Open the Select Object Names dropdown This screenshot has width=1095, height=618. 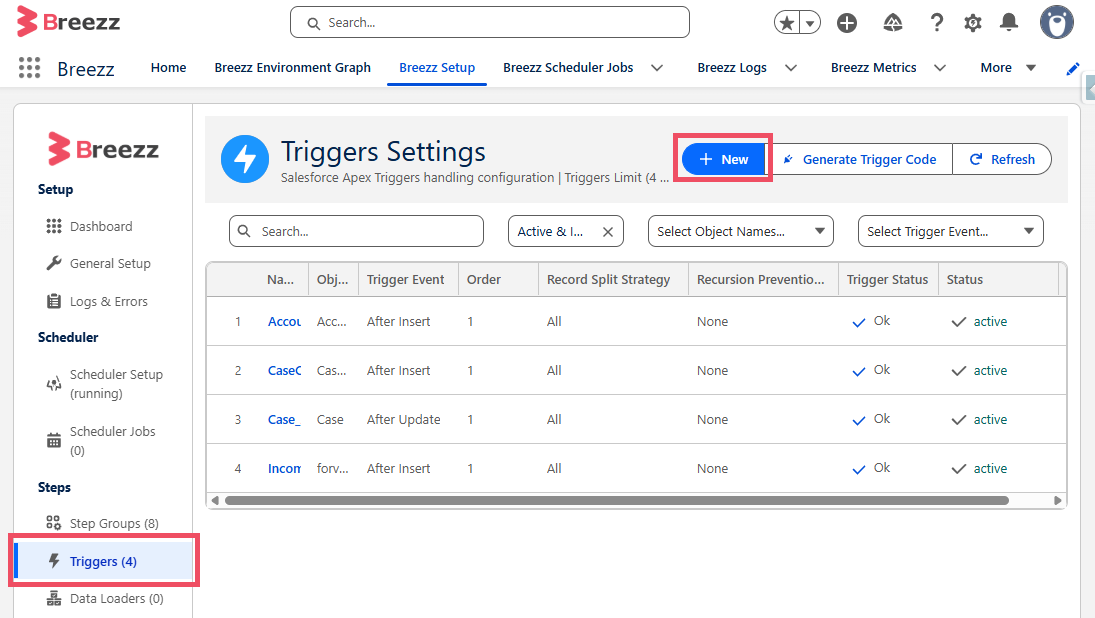coord(741,231)
